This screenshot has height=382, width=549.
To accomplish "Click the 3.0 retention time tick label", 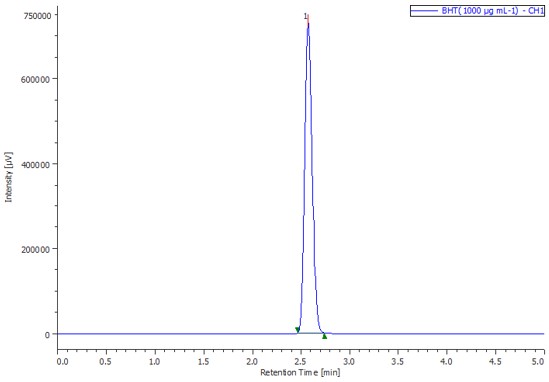I will [x=349, y=362].
